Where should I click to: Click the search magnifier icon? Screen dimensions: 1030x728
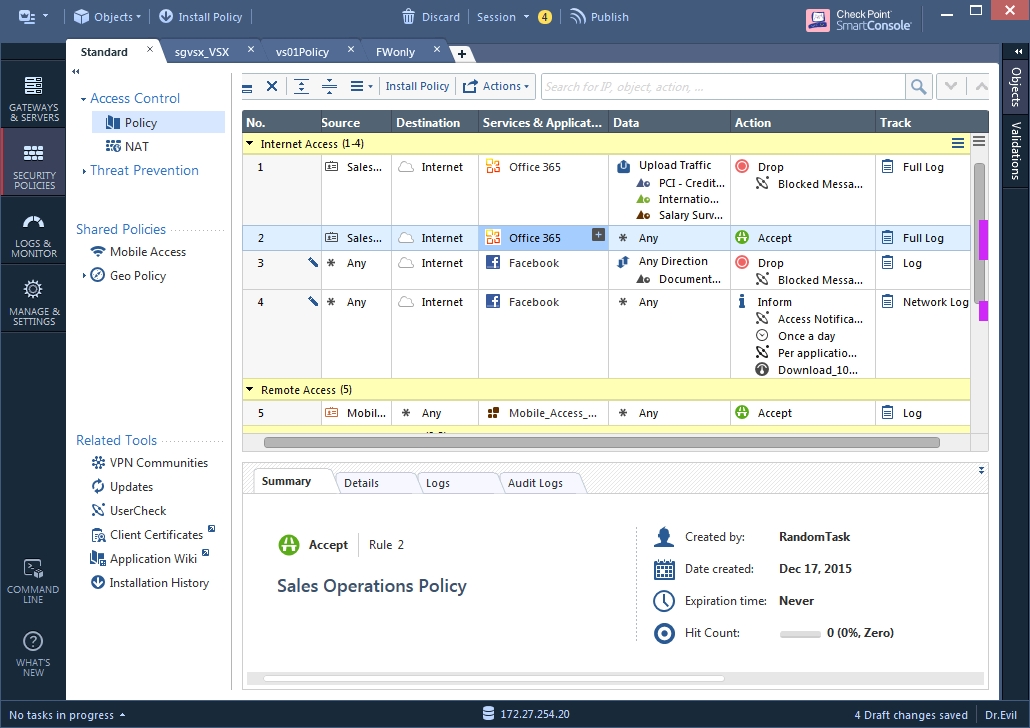point(918,87)
